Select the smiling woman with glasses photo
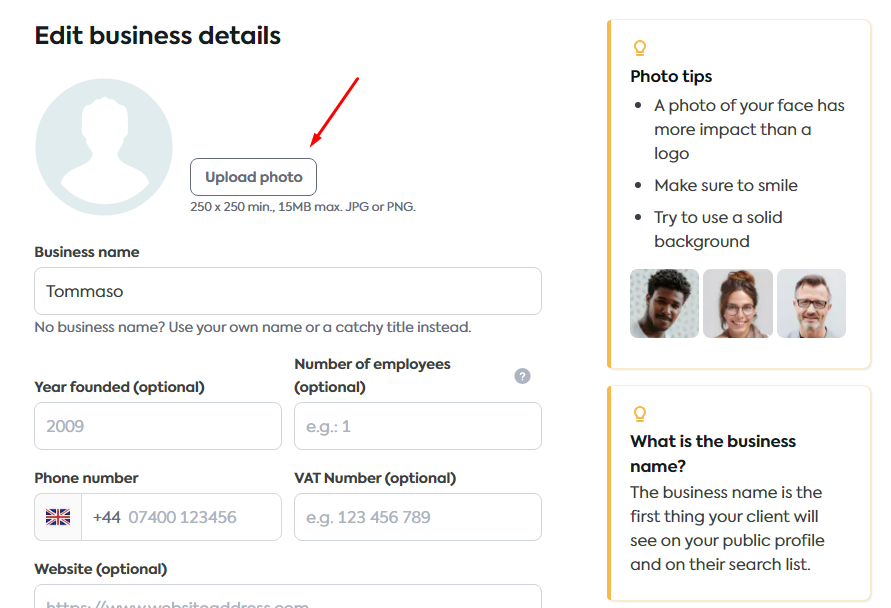Screen dimensions: 891x608 pos(737,303)
